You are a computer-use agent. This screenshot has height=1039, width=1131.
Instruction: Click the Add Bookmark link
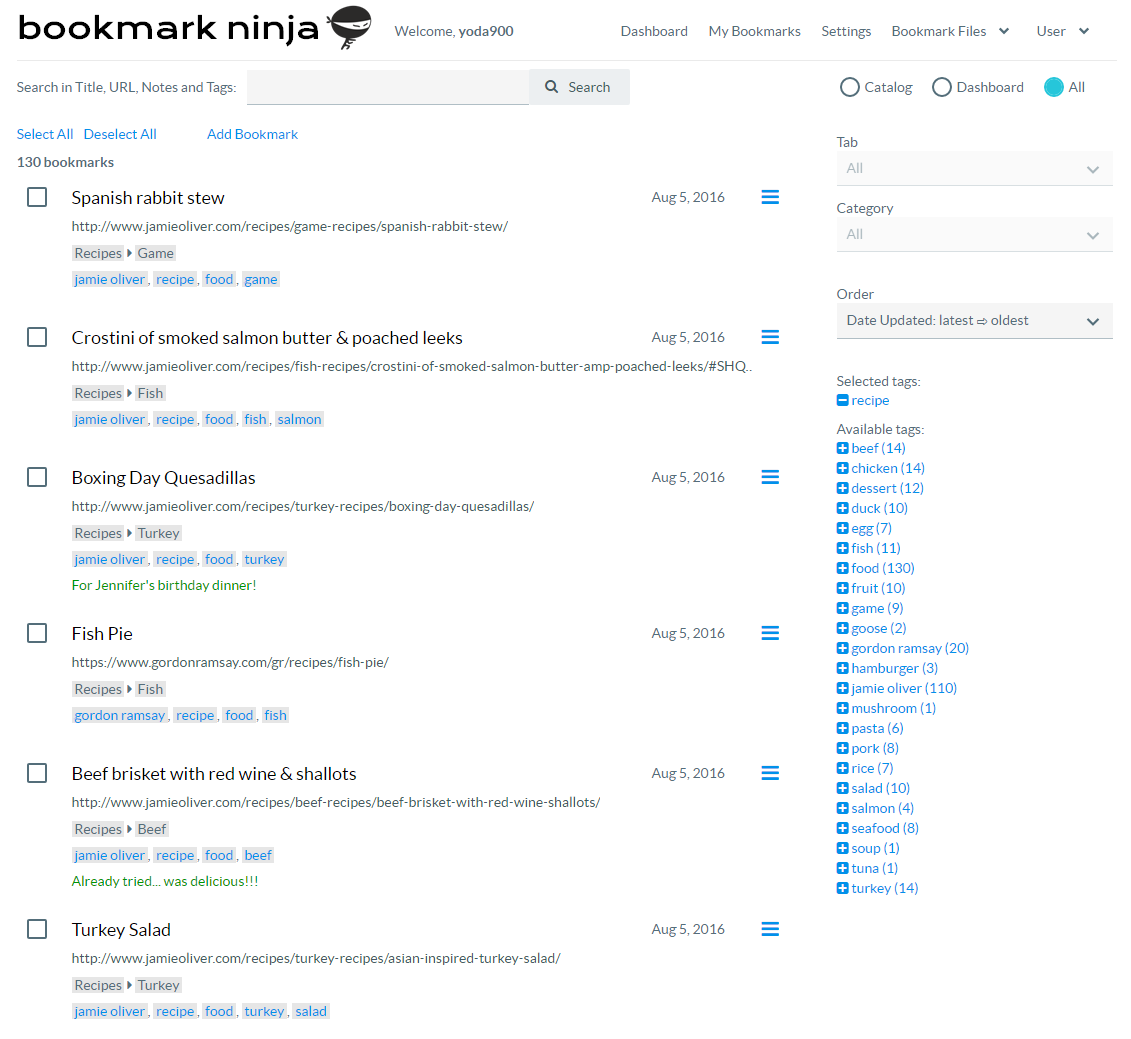252,133
